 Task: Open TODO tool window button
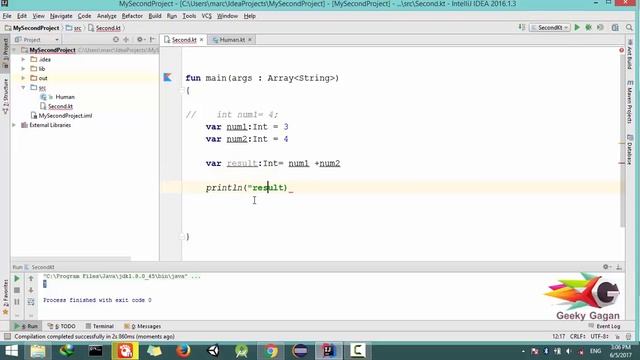(x=62, y=326)
